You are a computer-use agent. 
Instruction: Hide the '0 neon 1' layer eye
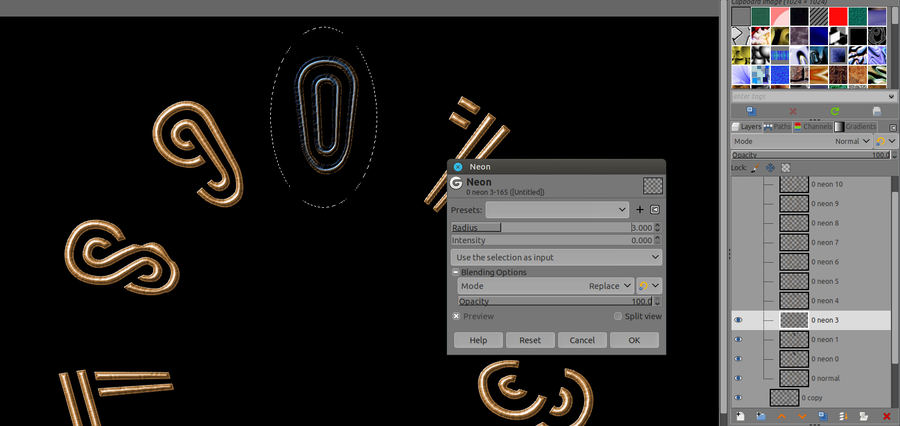pos(738,340)
